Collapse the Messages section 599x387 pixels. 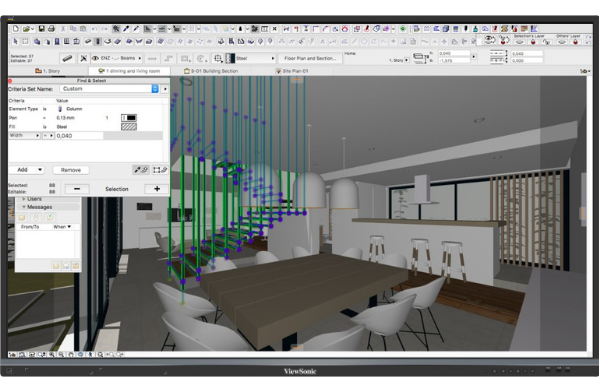tap(24, 207)
